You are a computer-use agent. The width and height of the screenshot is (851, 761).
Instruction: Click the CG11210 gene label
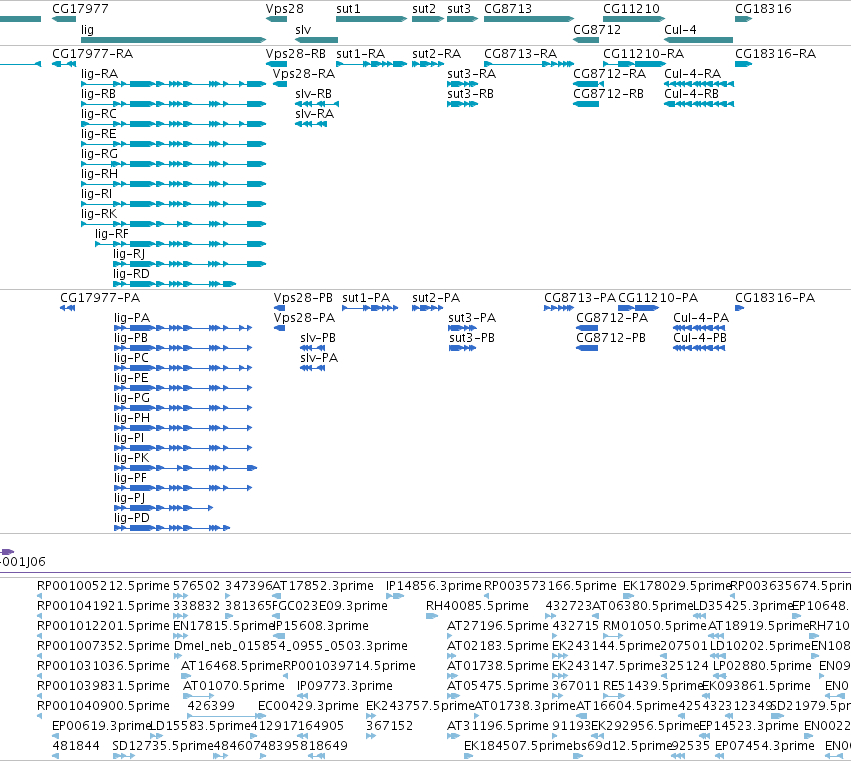tap(631, 9)
